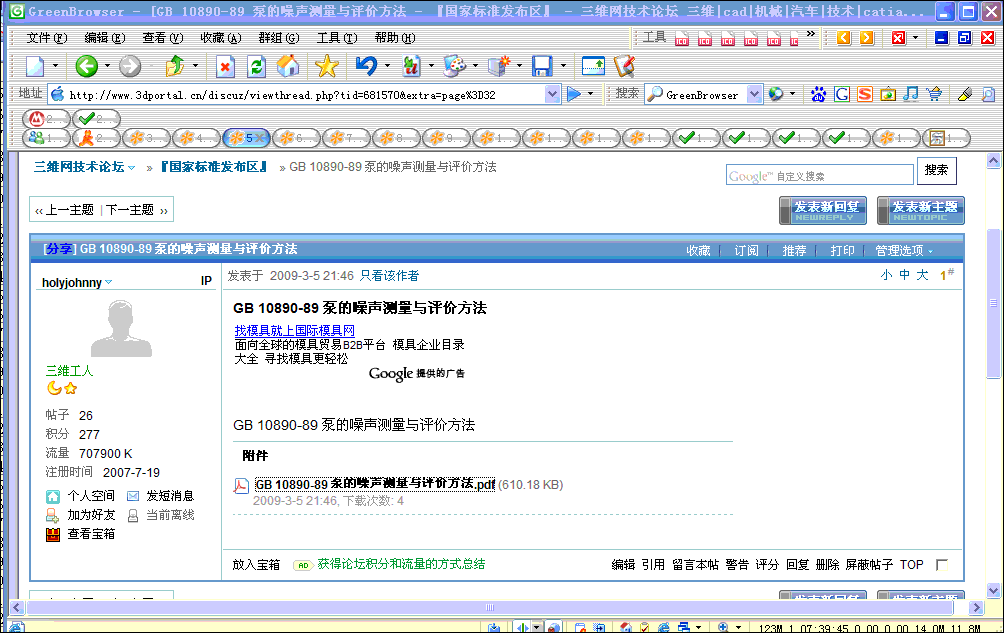Click the orange S Sogou search icon
Screen dimensions: 1004x633
point(864,94)
